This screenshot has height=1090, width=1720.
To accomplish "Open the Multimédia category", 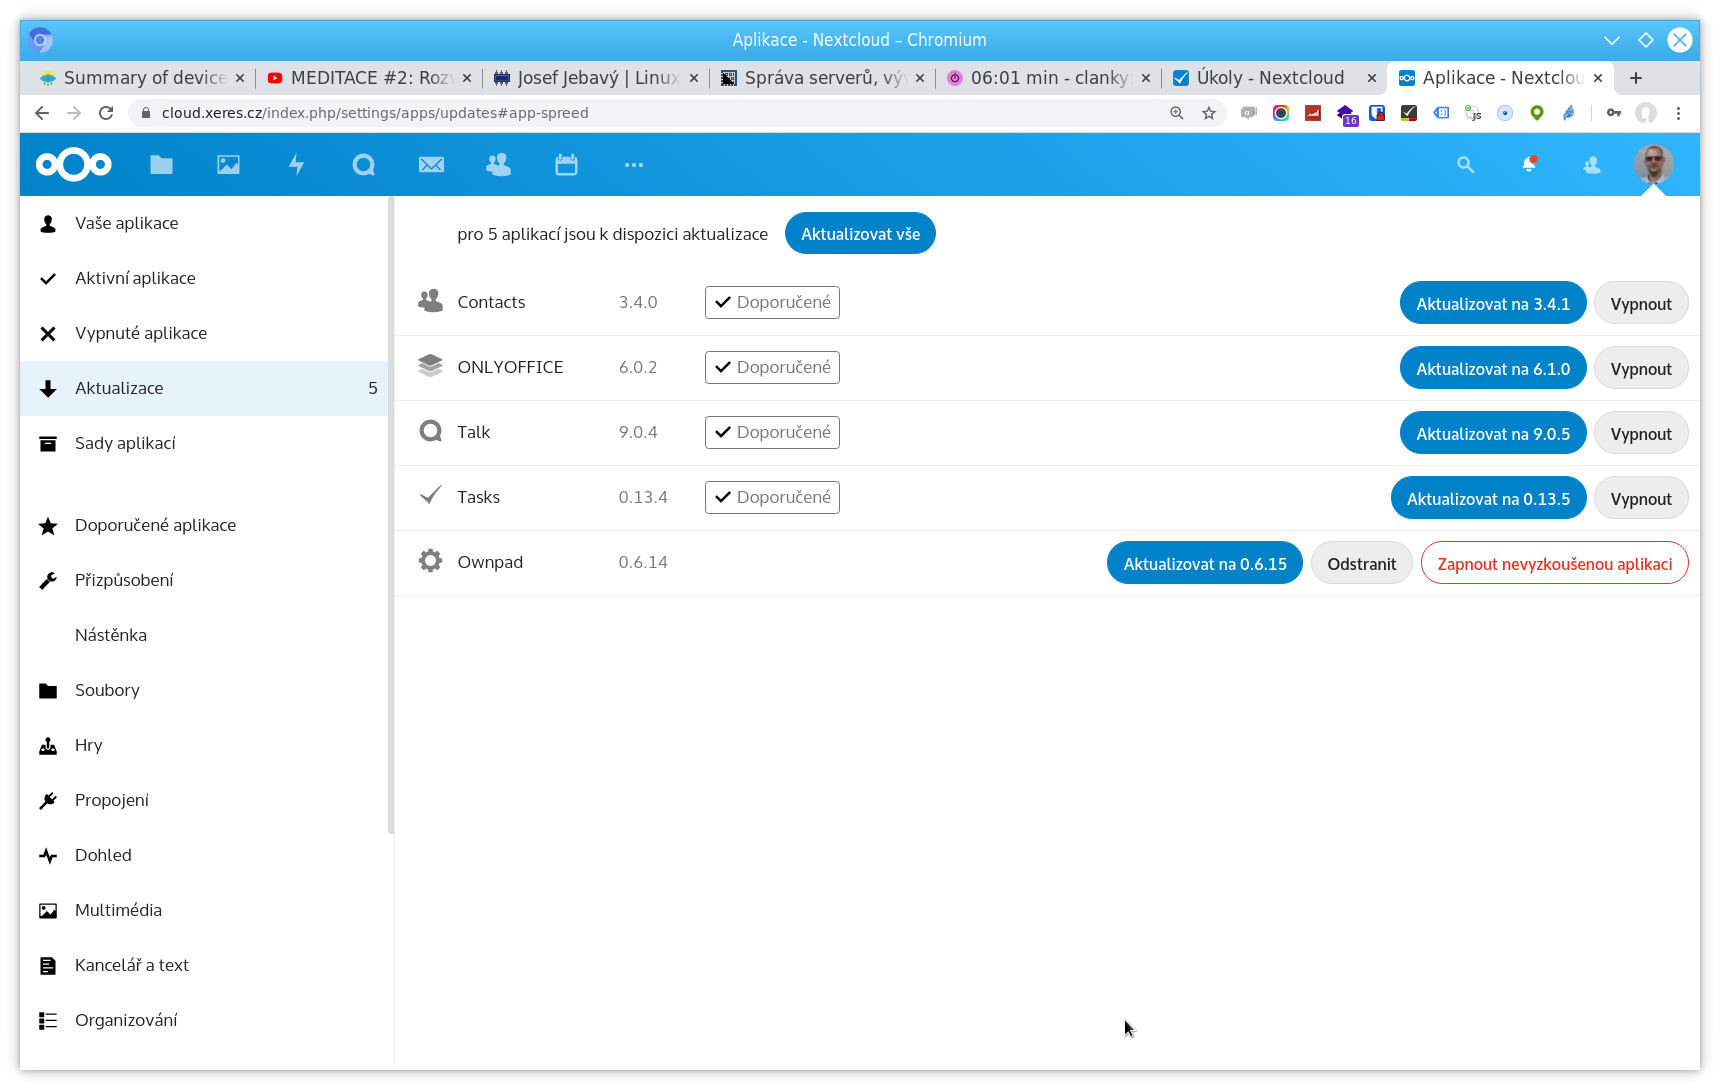I will point(204,910).
